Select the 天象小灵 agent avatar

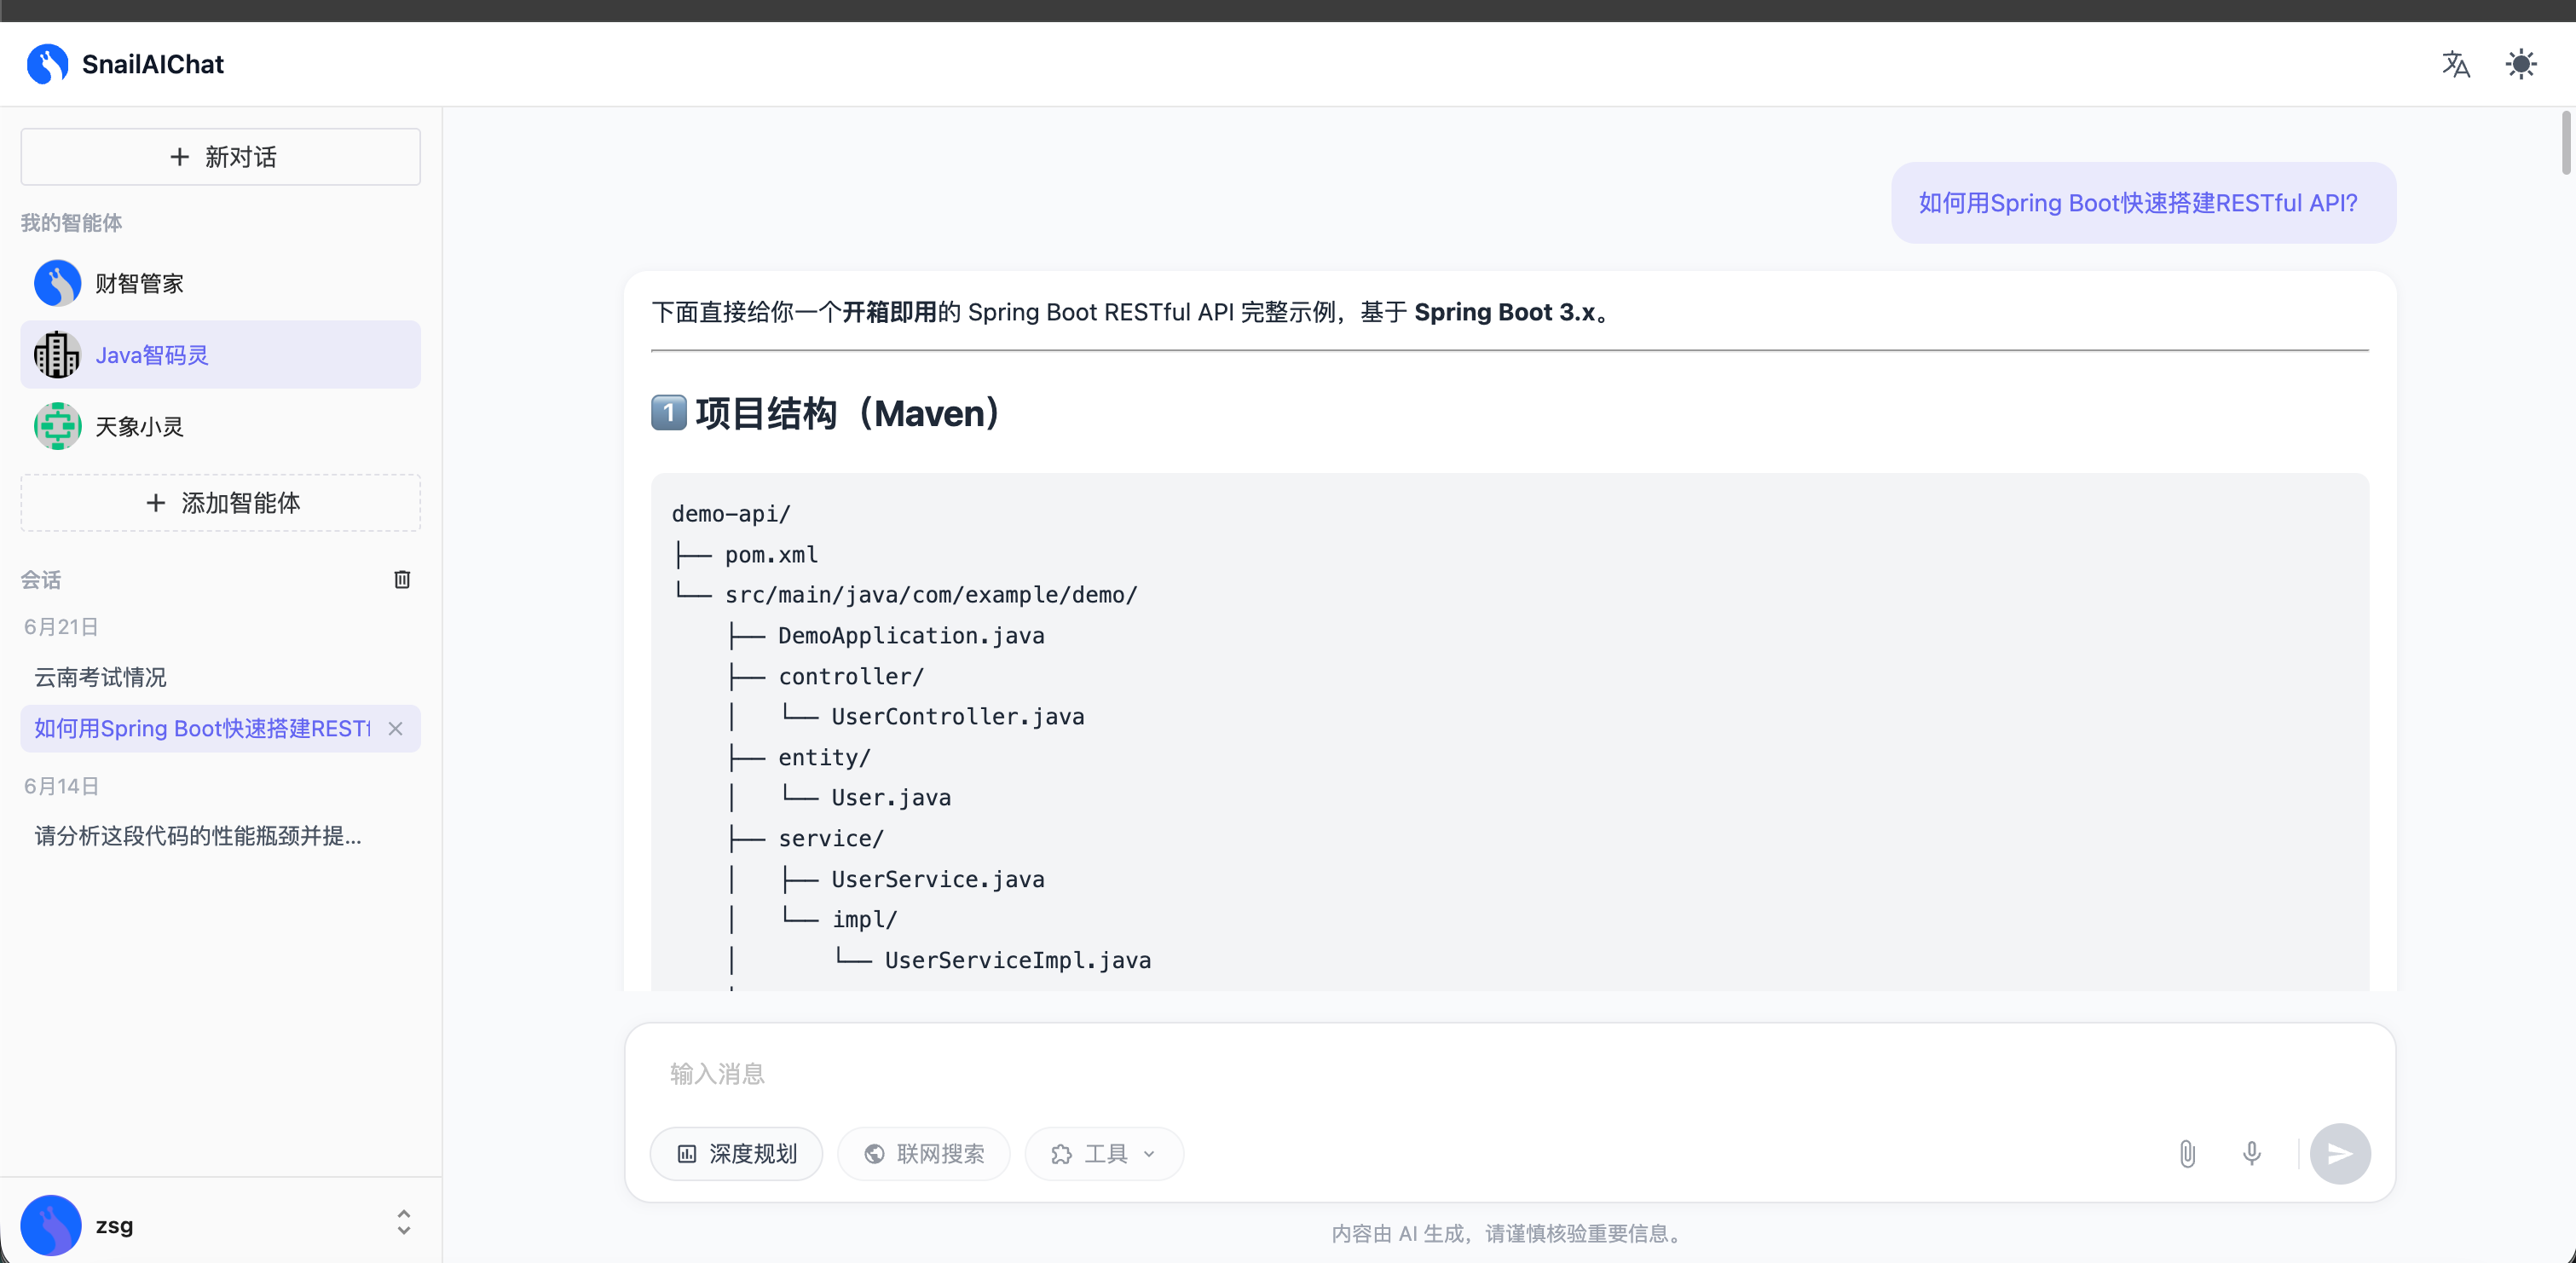pos(57,427)
